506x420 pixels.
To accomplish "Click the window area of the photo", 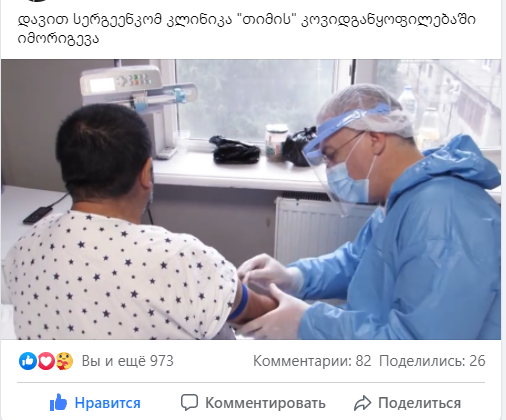I will point(255,100).
